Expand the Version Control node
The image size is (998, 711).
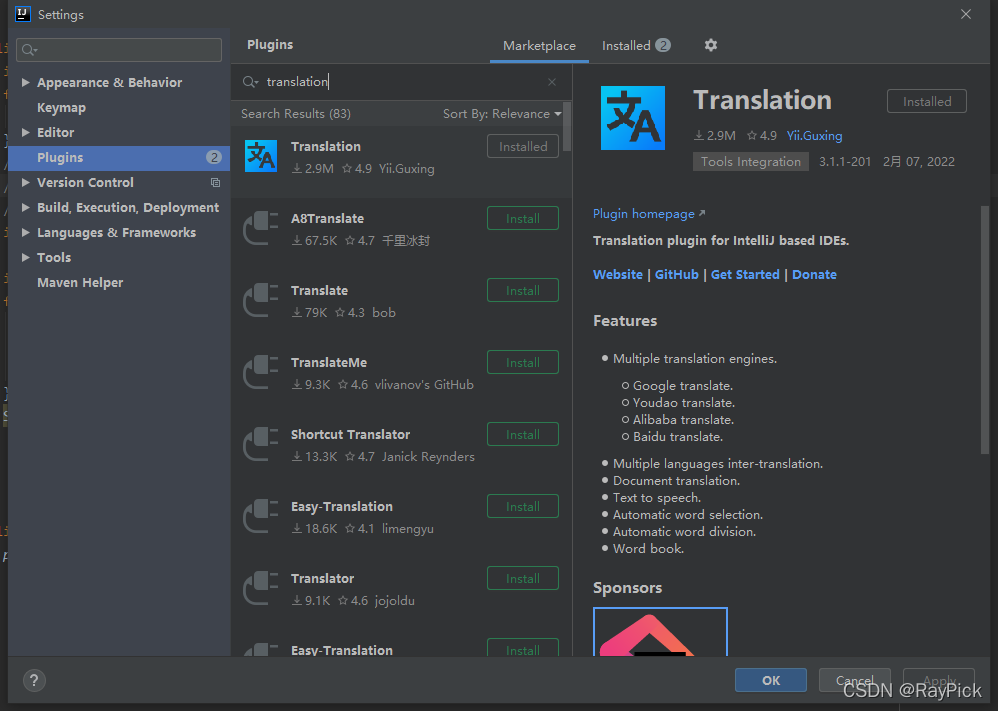click(x=25, y=183)
